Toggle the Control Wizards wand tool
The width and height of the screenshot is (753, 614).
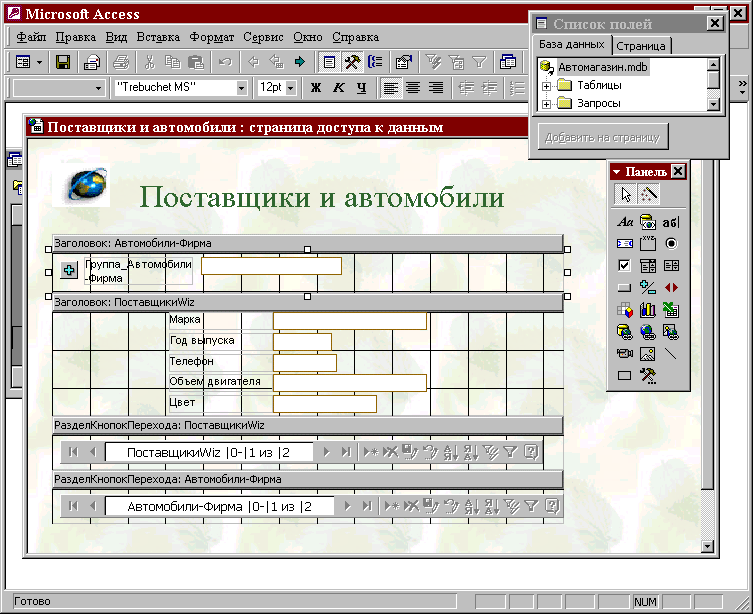tap(648, 194)
